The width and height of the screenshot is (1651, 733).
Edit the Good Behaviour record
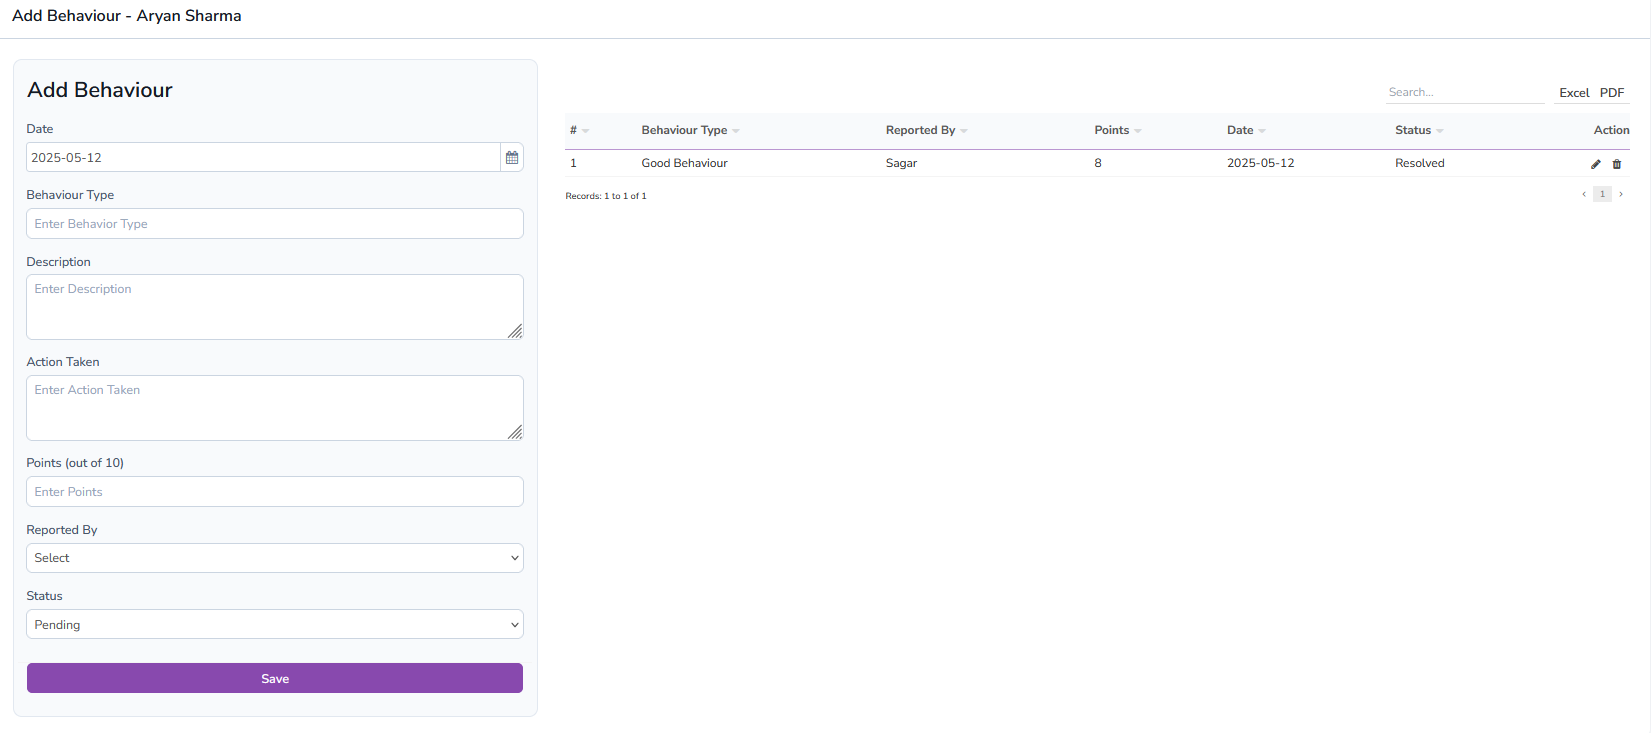click(x=1596, y=164)
